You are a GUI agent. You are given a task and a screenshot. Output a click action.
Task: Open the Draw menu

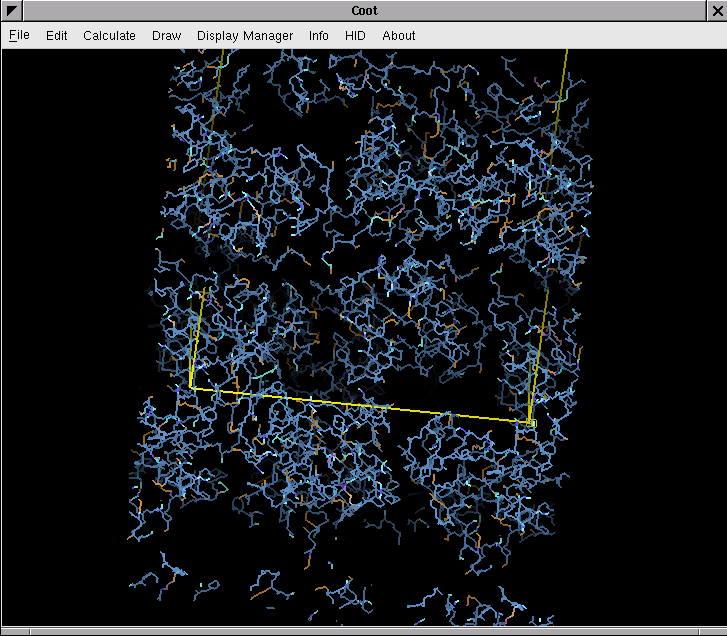[166, 35]
